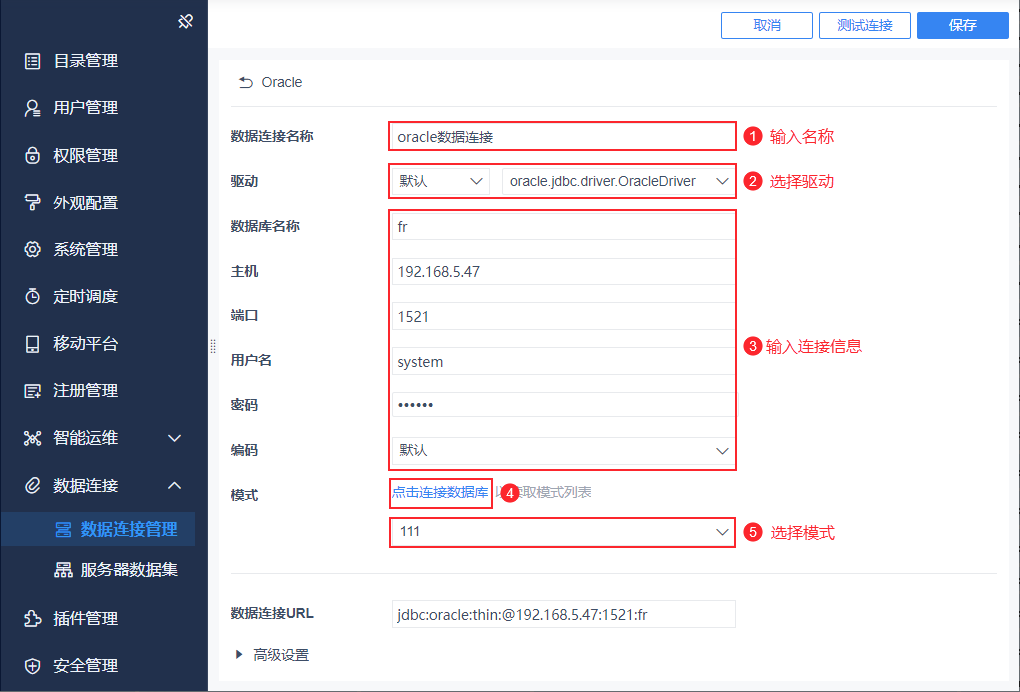Click the 取消 button
The height and width of the screenshot is (692, 1020).
767,25
